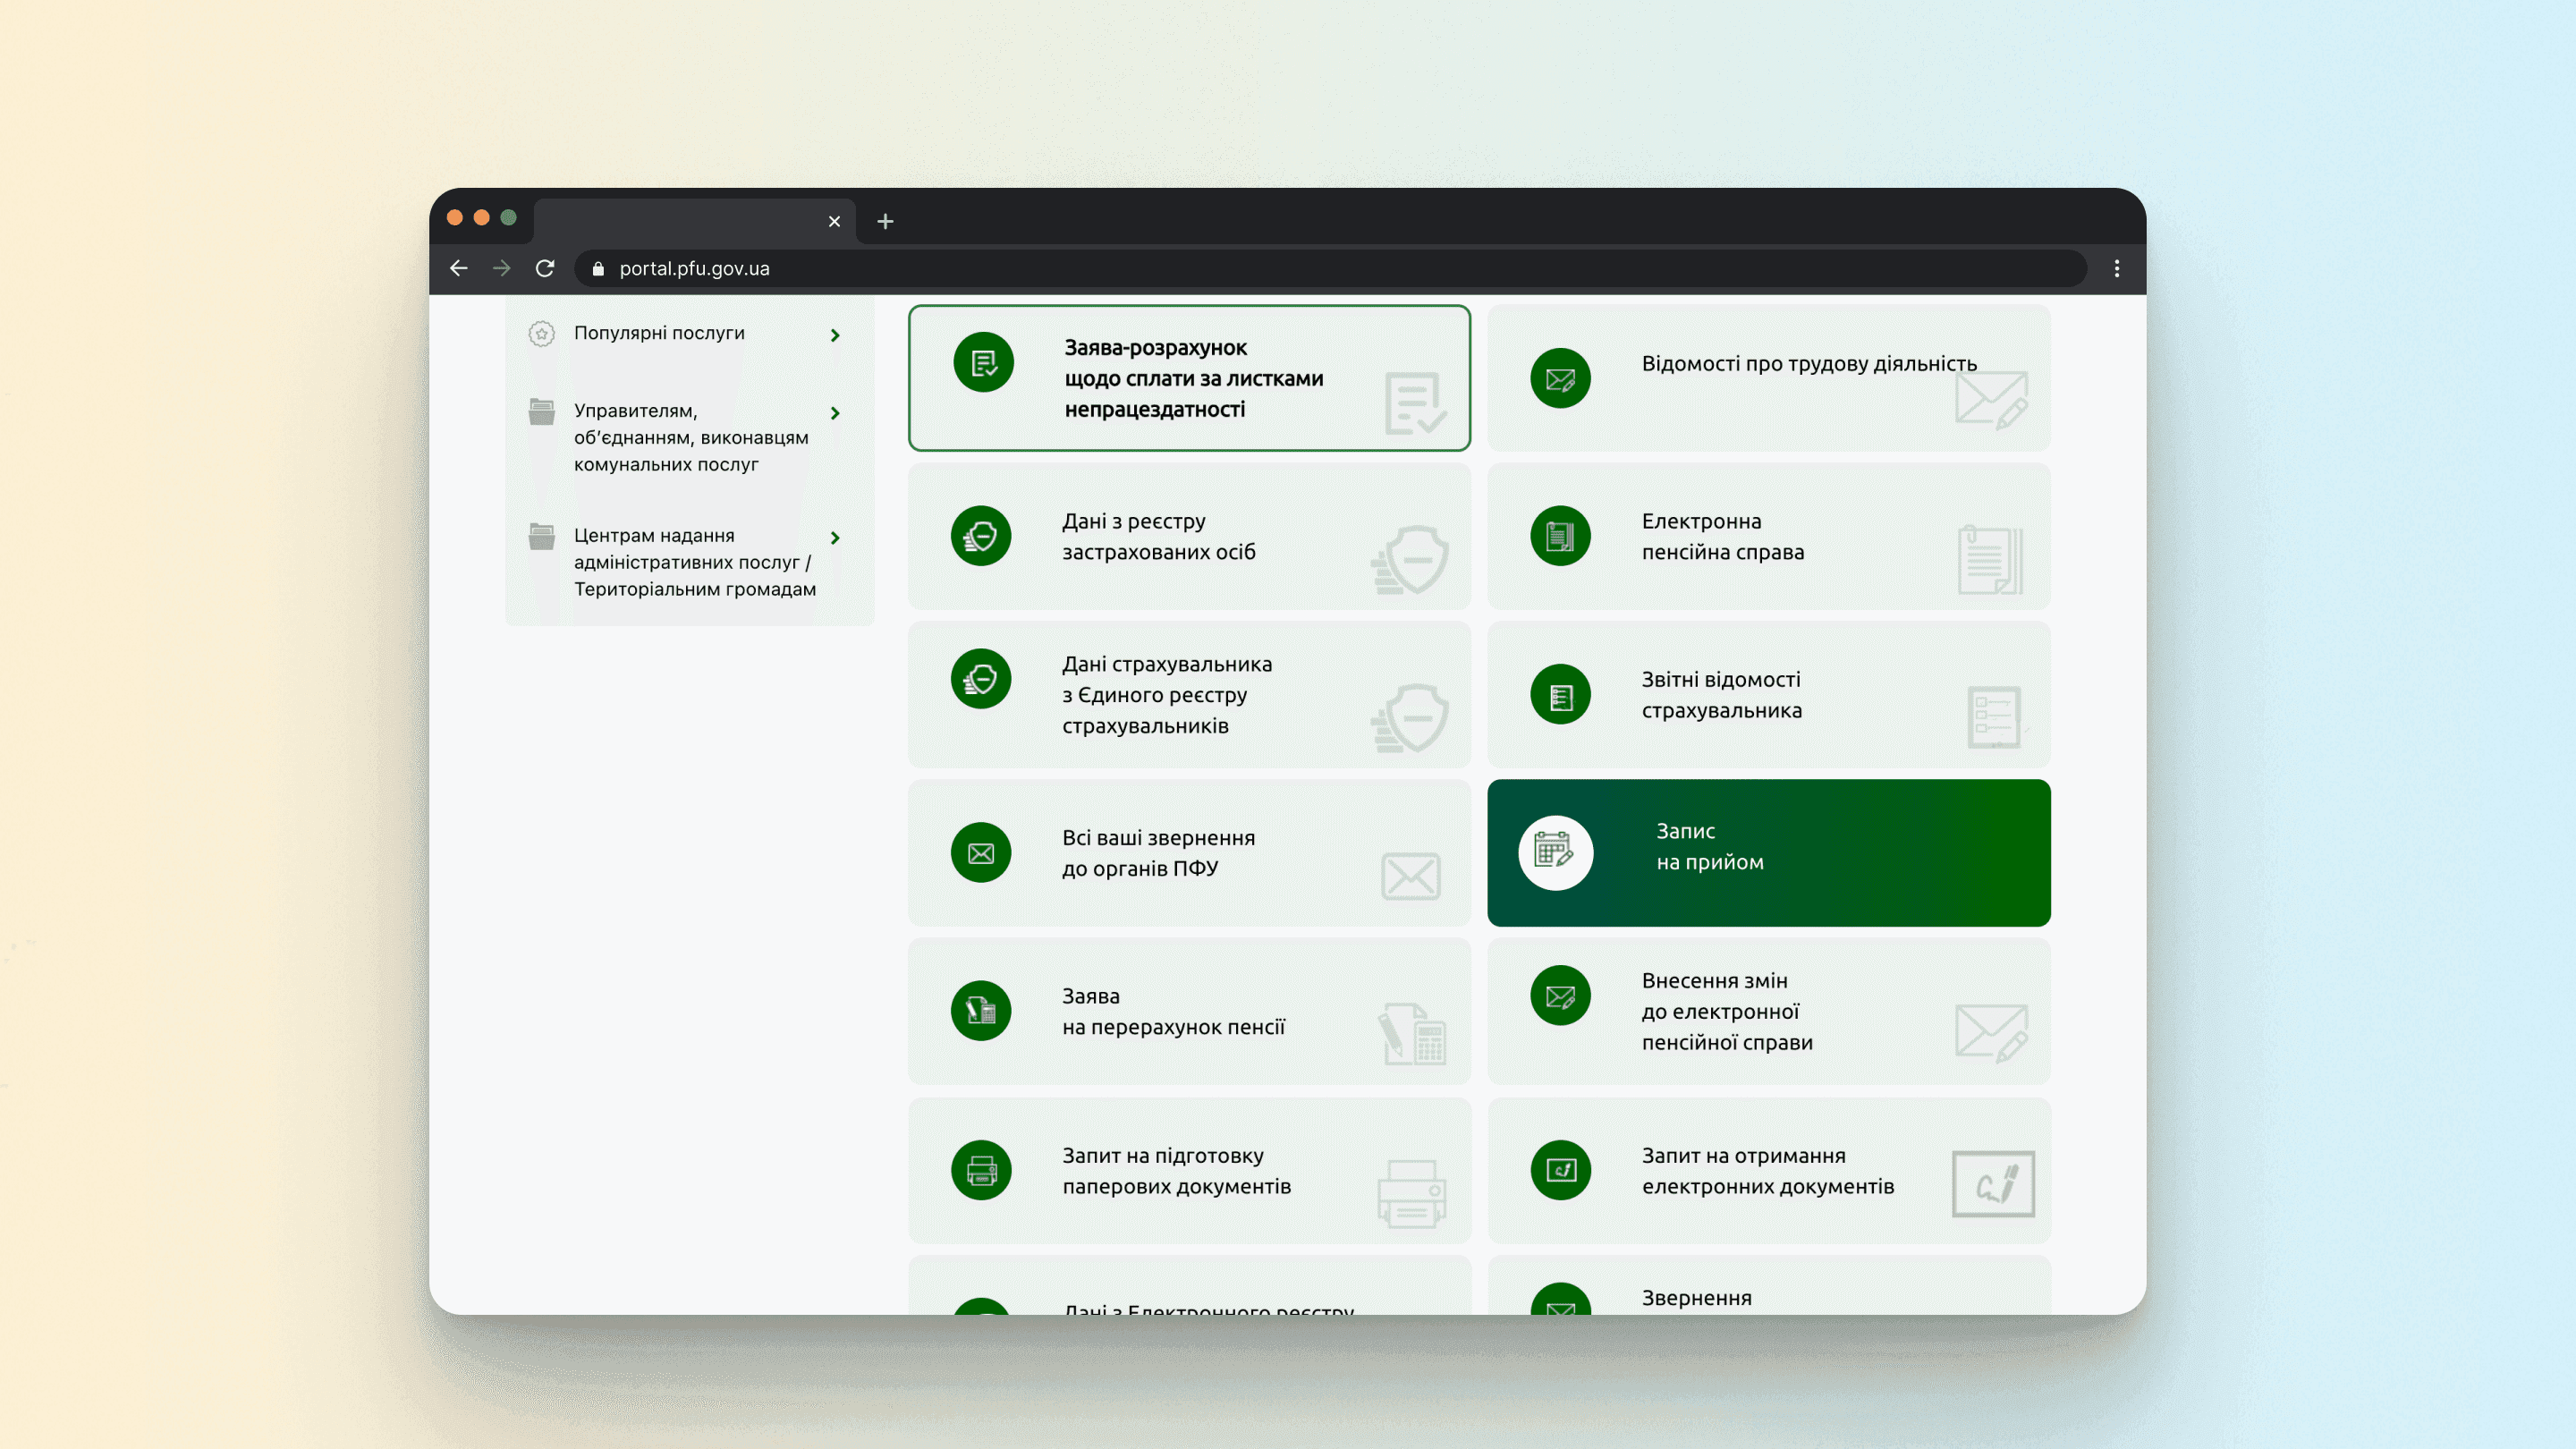Click the envelope icon for Всі ваші звернення
This screenshot has width=2576, height=1449.
[981, 852]
